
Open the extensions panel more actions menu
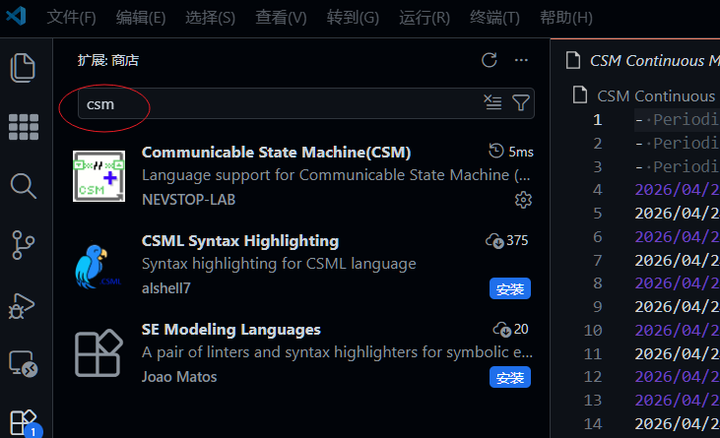[x=521, y=60]
